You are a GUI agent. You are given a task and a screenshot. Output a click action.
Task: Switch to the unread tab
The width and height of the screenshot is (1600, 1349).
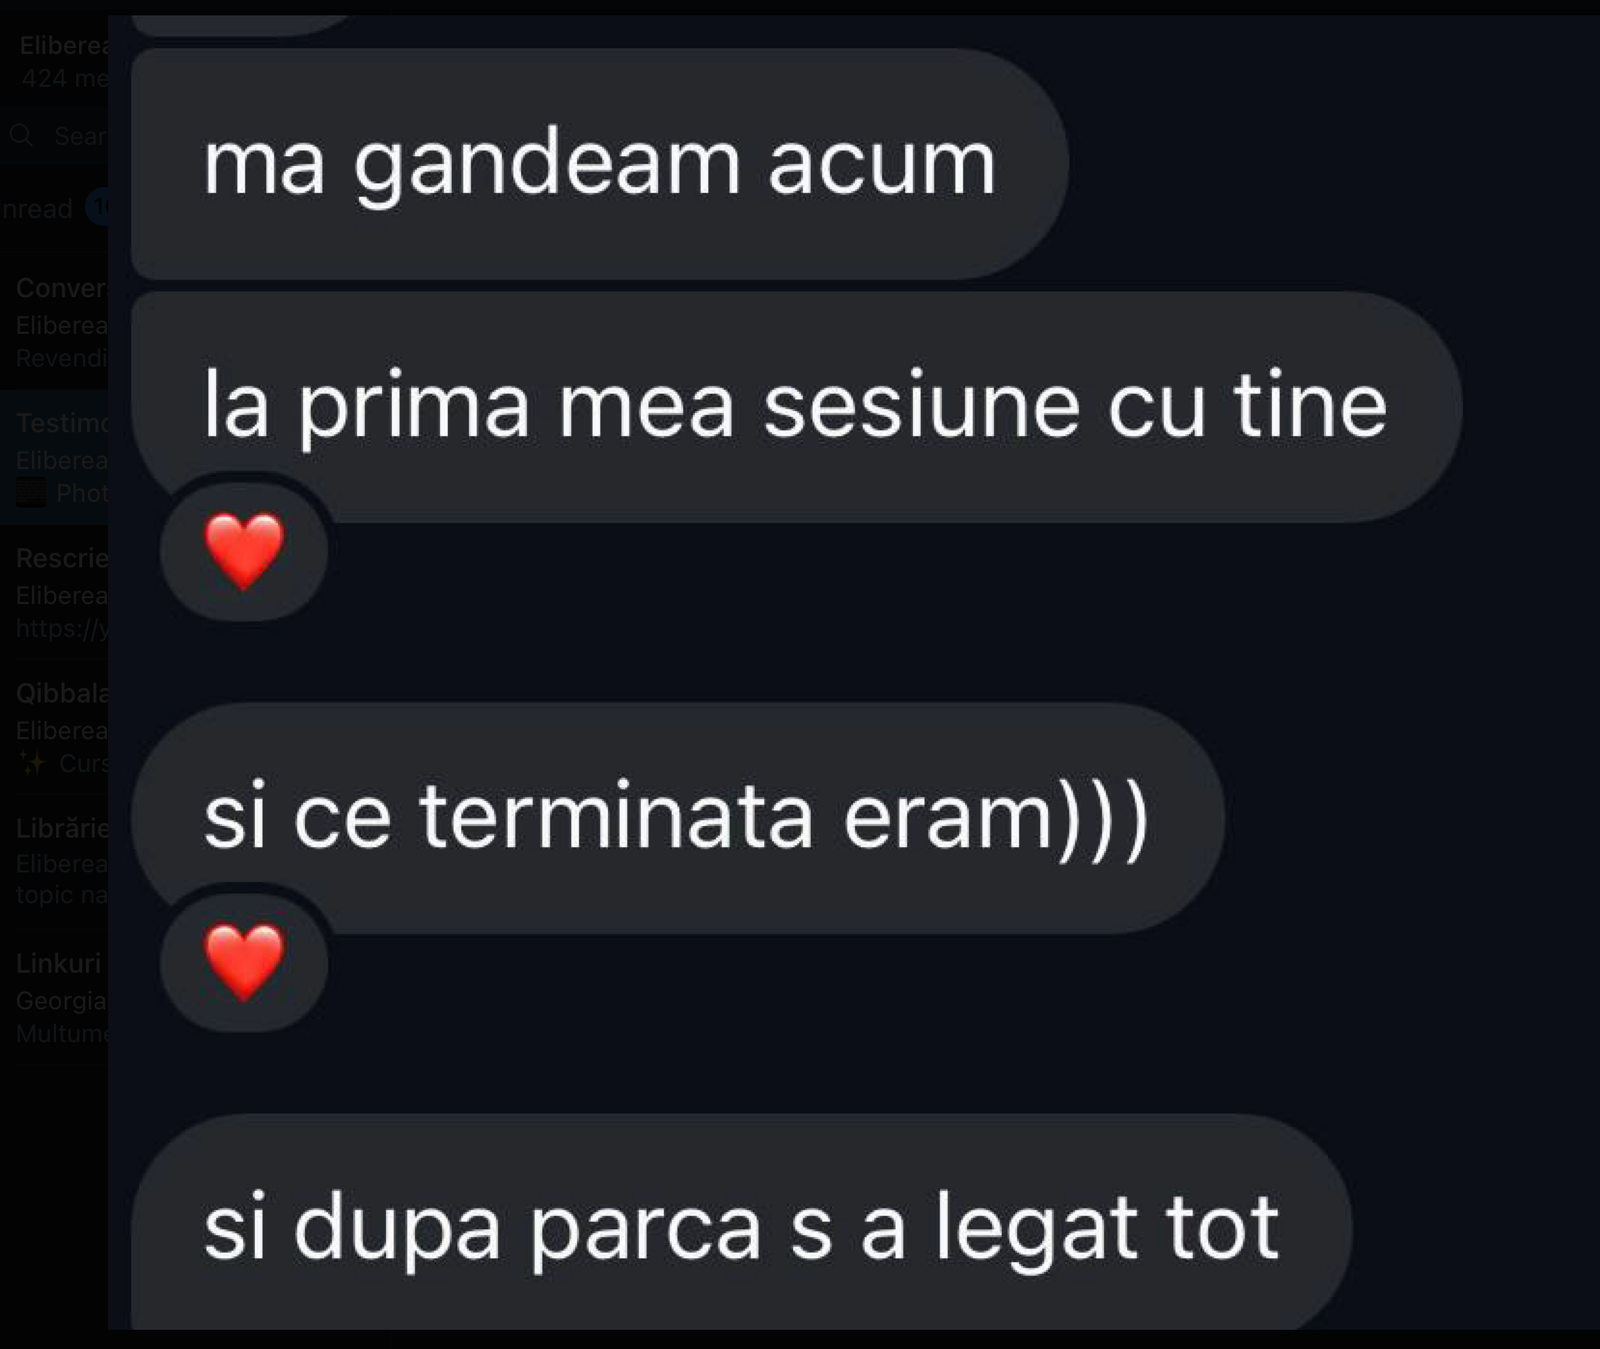[x=36, y=209]
